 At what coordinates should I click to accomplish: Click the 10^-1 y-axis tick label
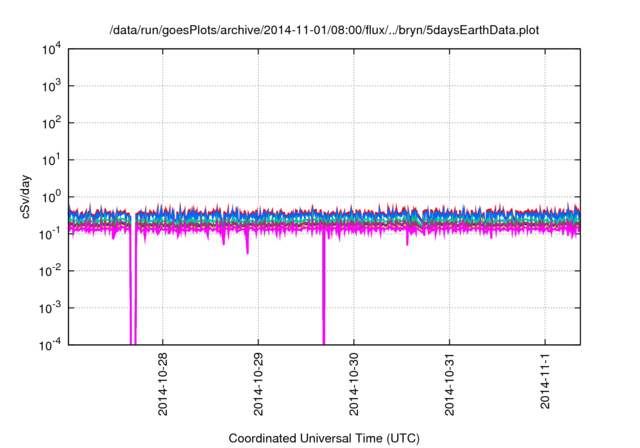pos(50,234)
